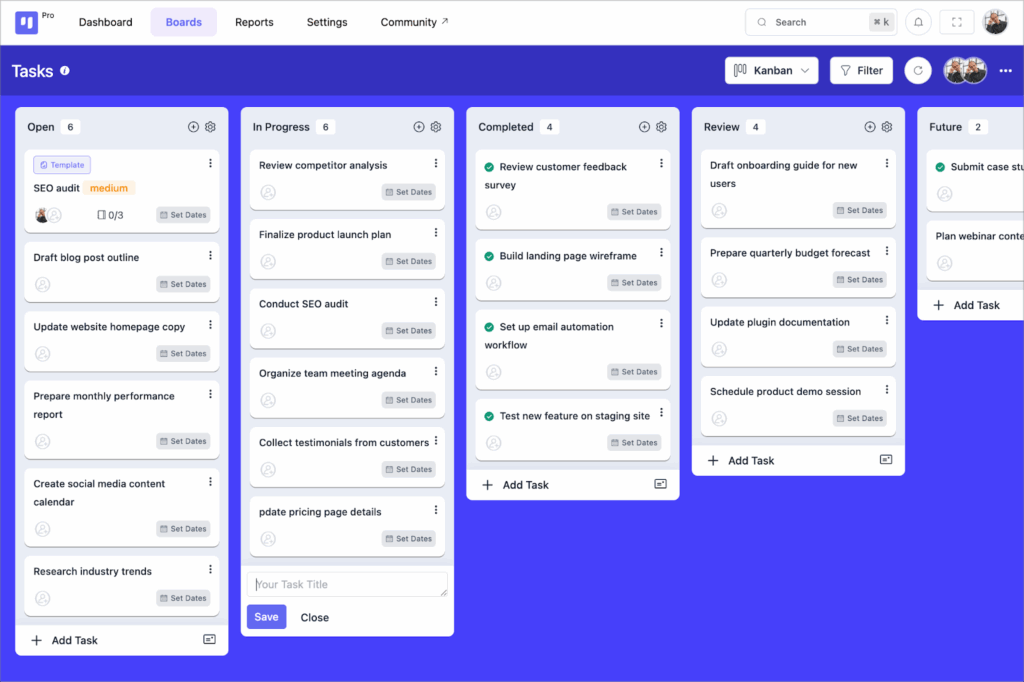Click the 0/3 checklist progress on SEO audit

click(x=112, y=215)
